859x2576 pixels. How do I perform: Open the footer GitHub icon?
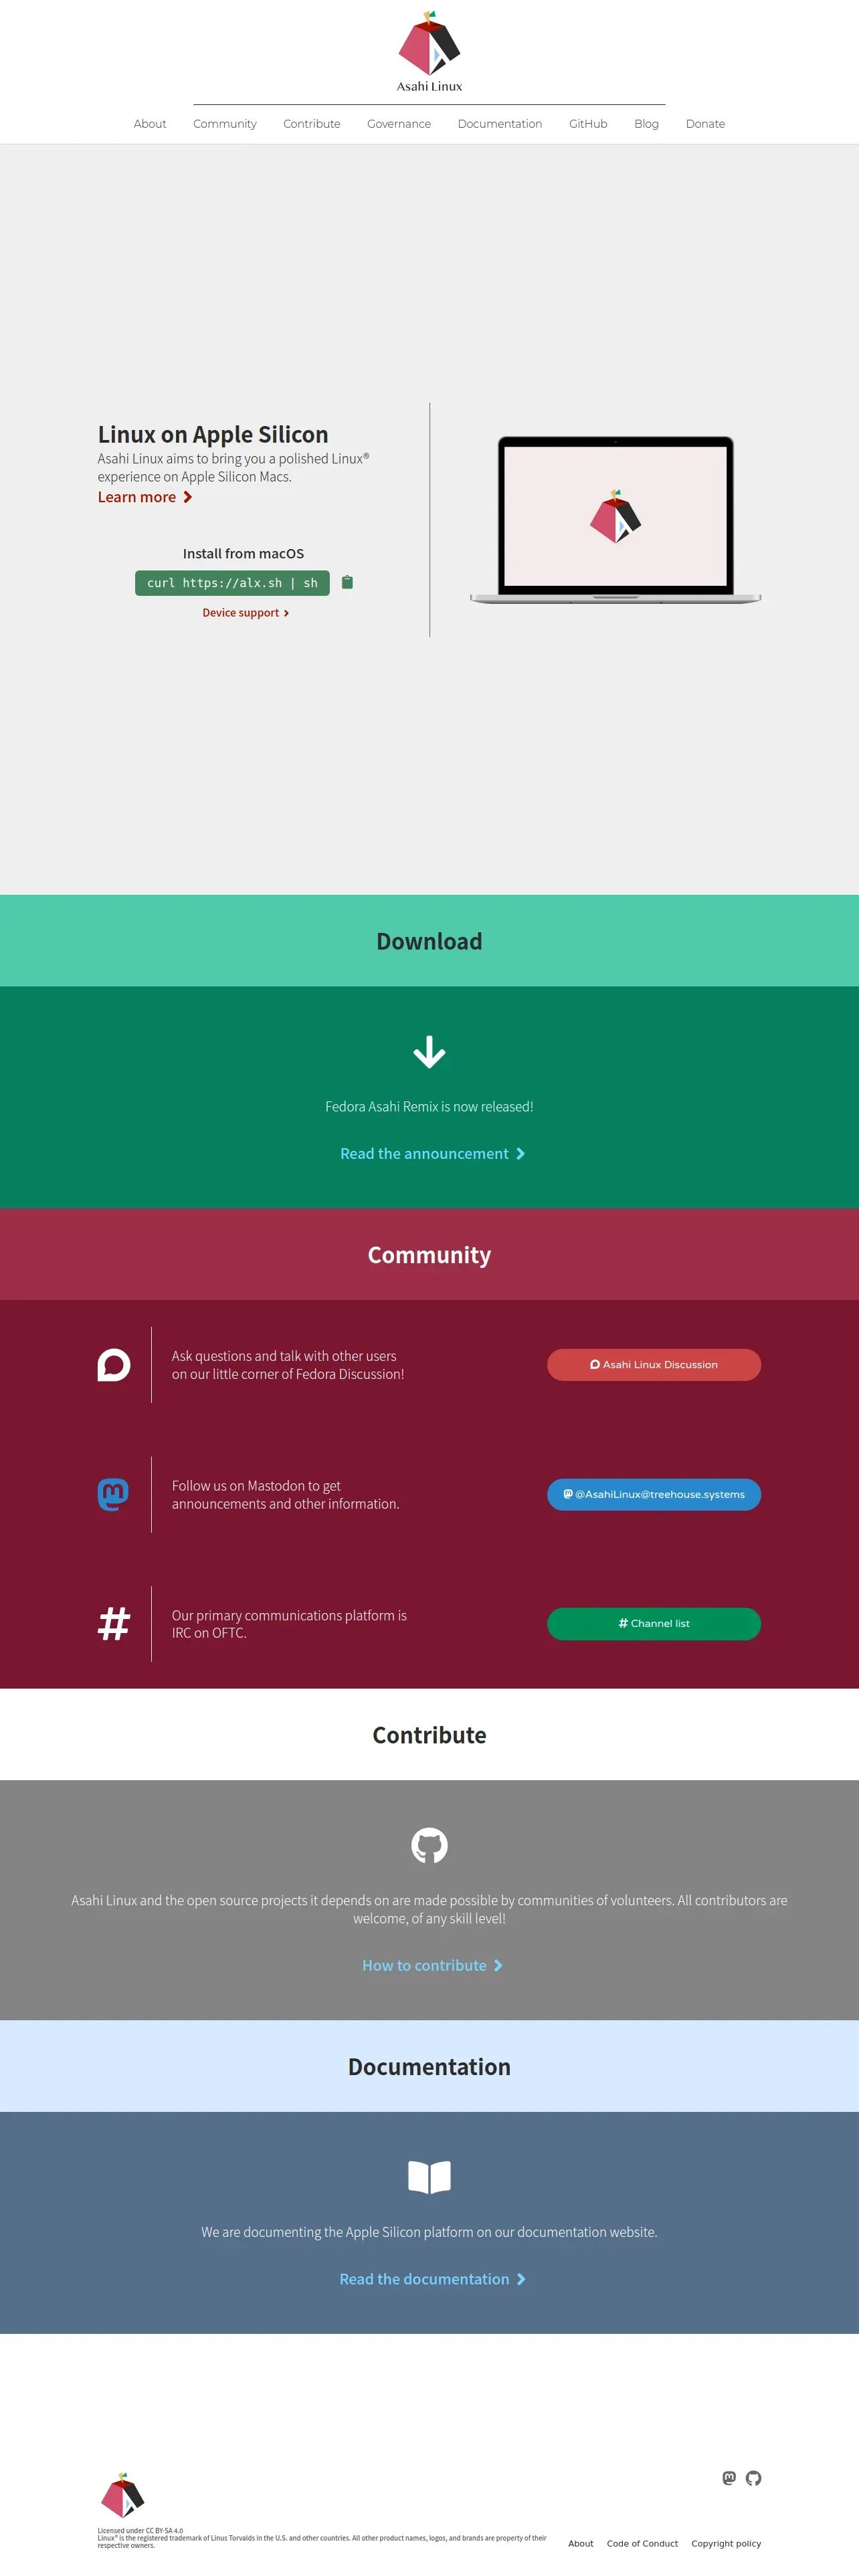(x=753, y=2477)
